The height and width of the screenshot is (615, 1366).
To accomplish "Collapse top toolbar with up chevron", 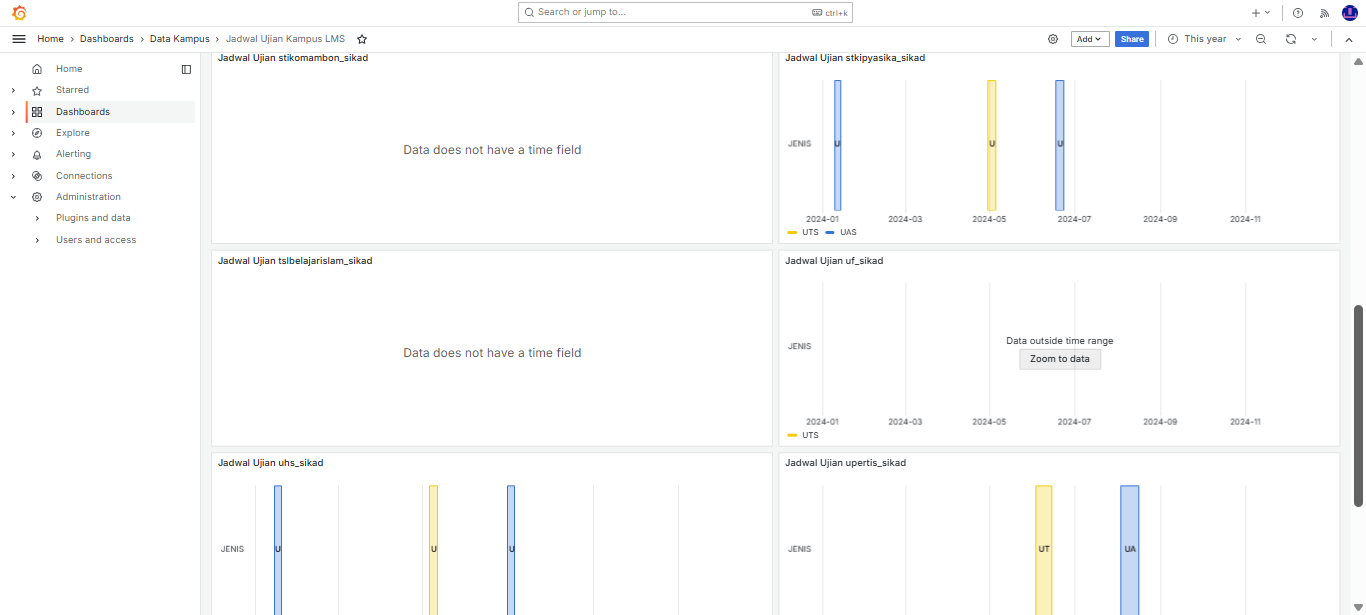I will (x=1348, y=39).
